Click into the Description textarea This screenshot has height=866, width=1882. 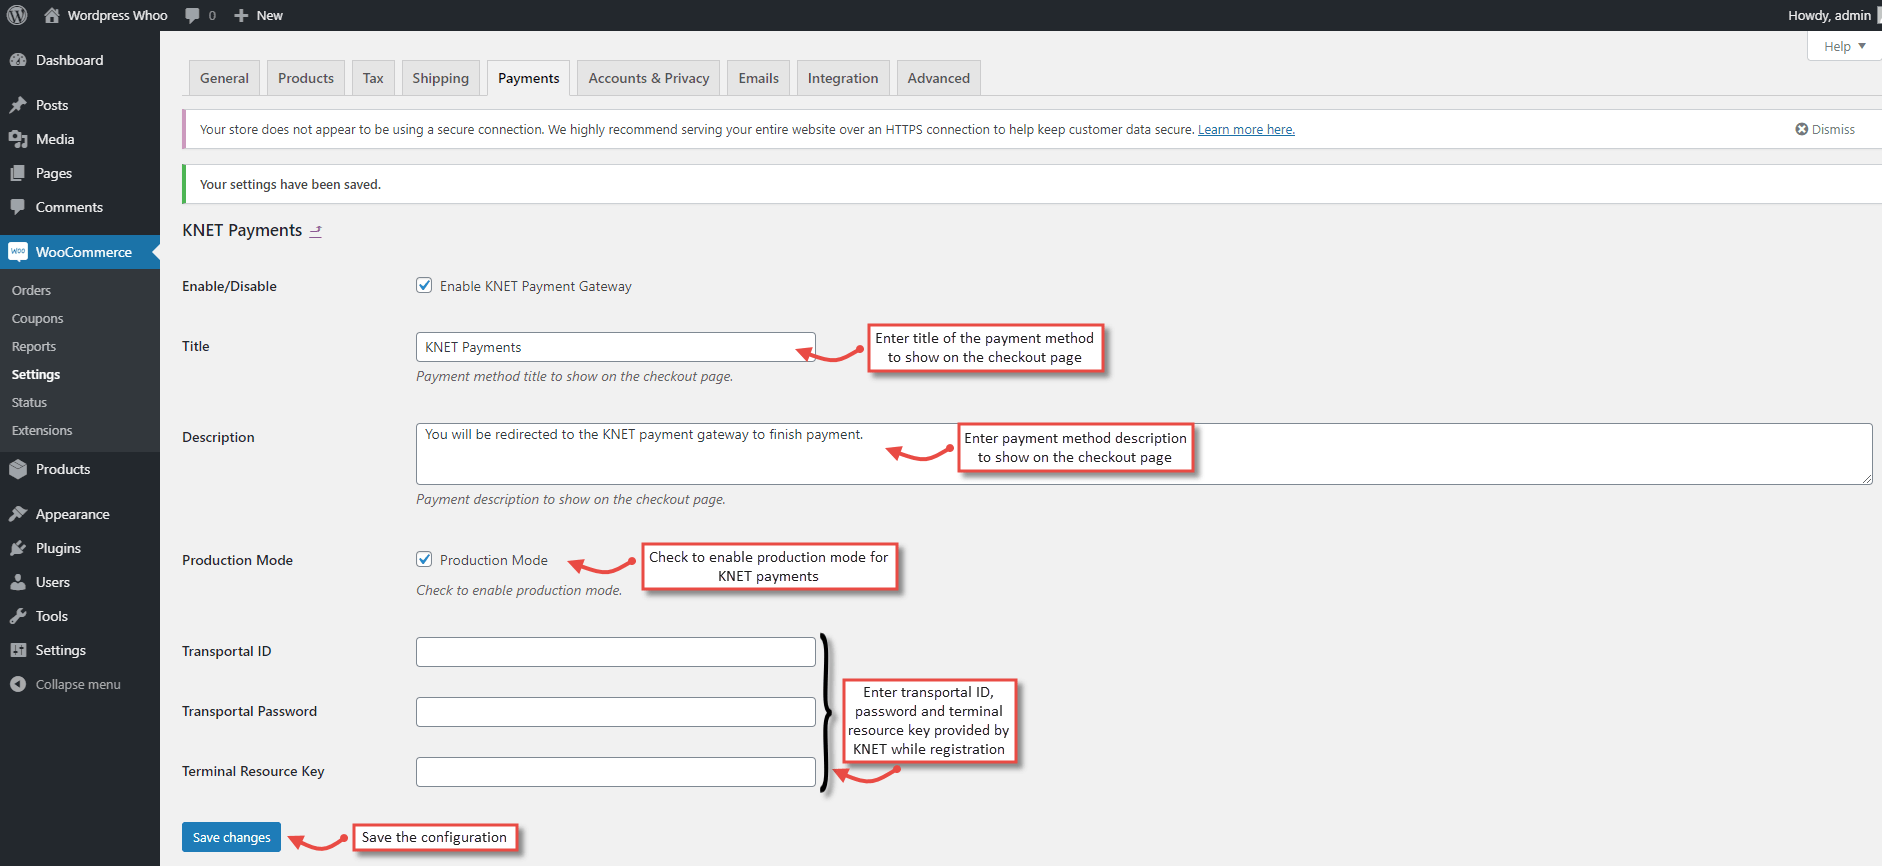click(x=1144, y=454)
